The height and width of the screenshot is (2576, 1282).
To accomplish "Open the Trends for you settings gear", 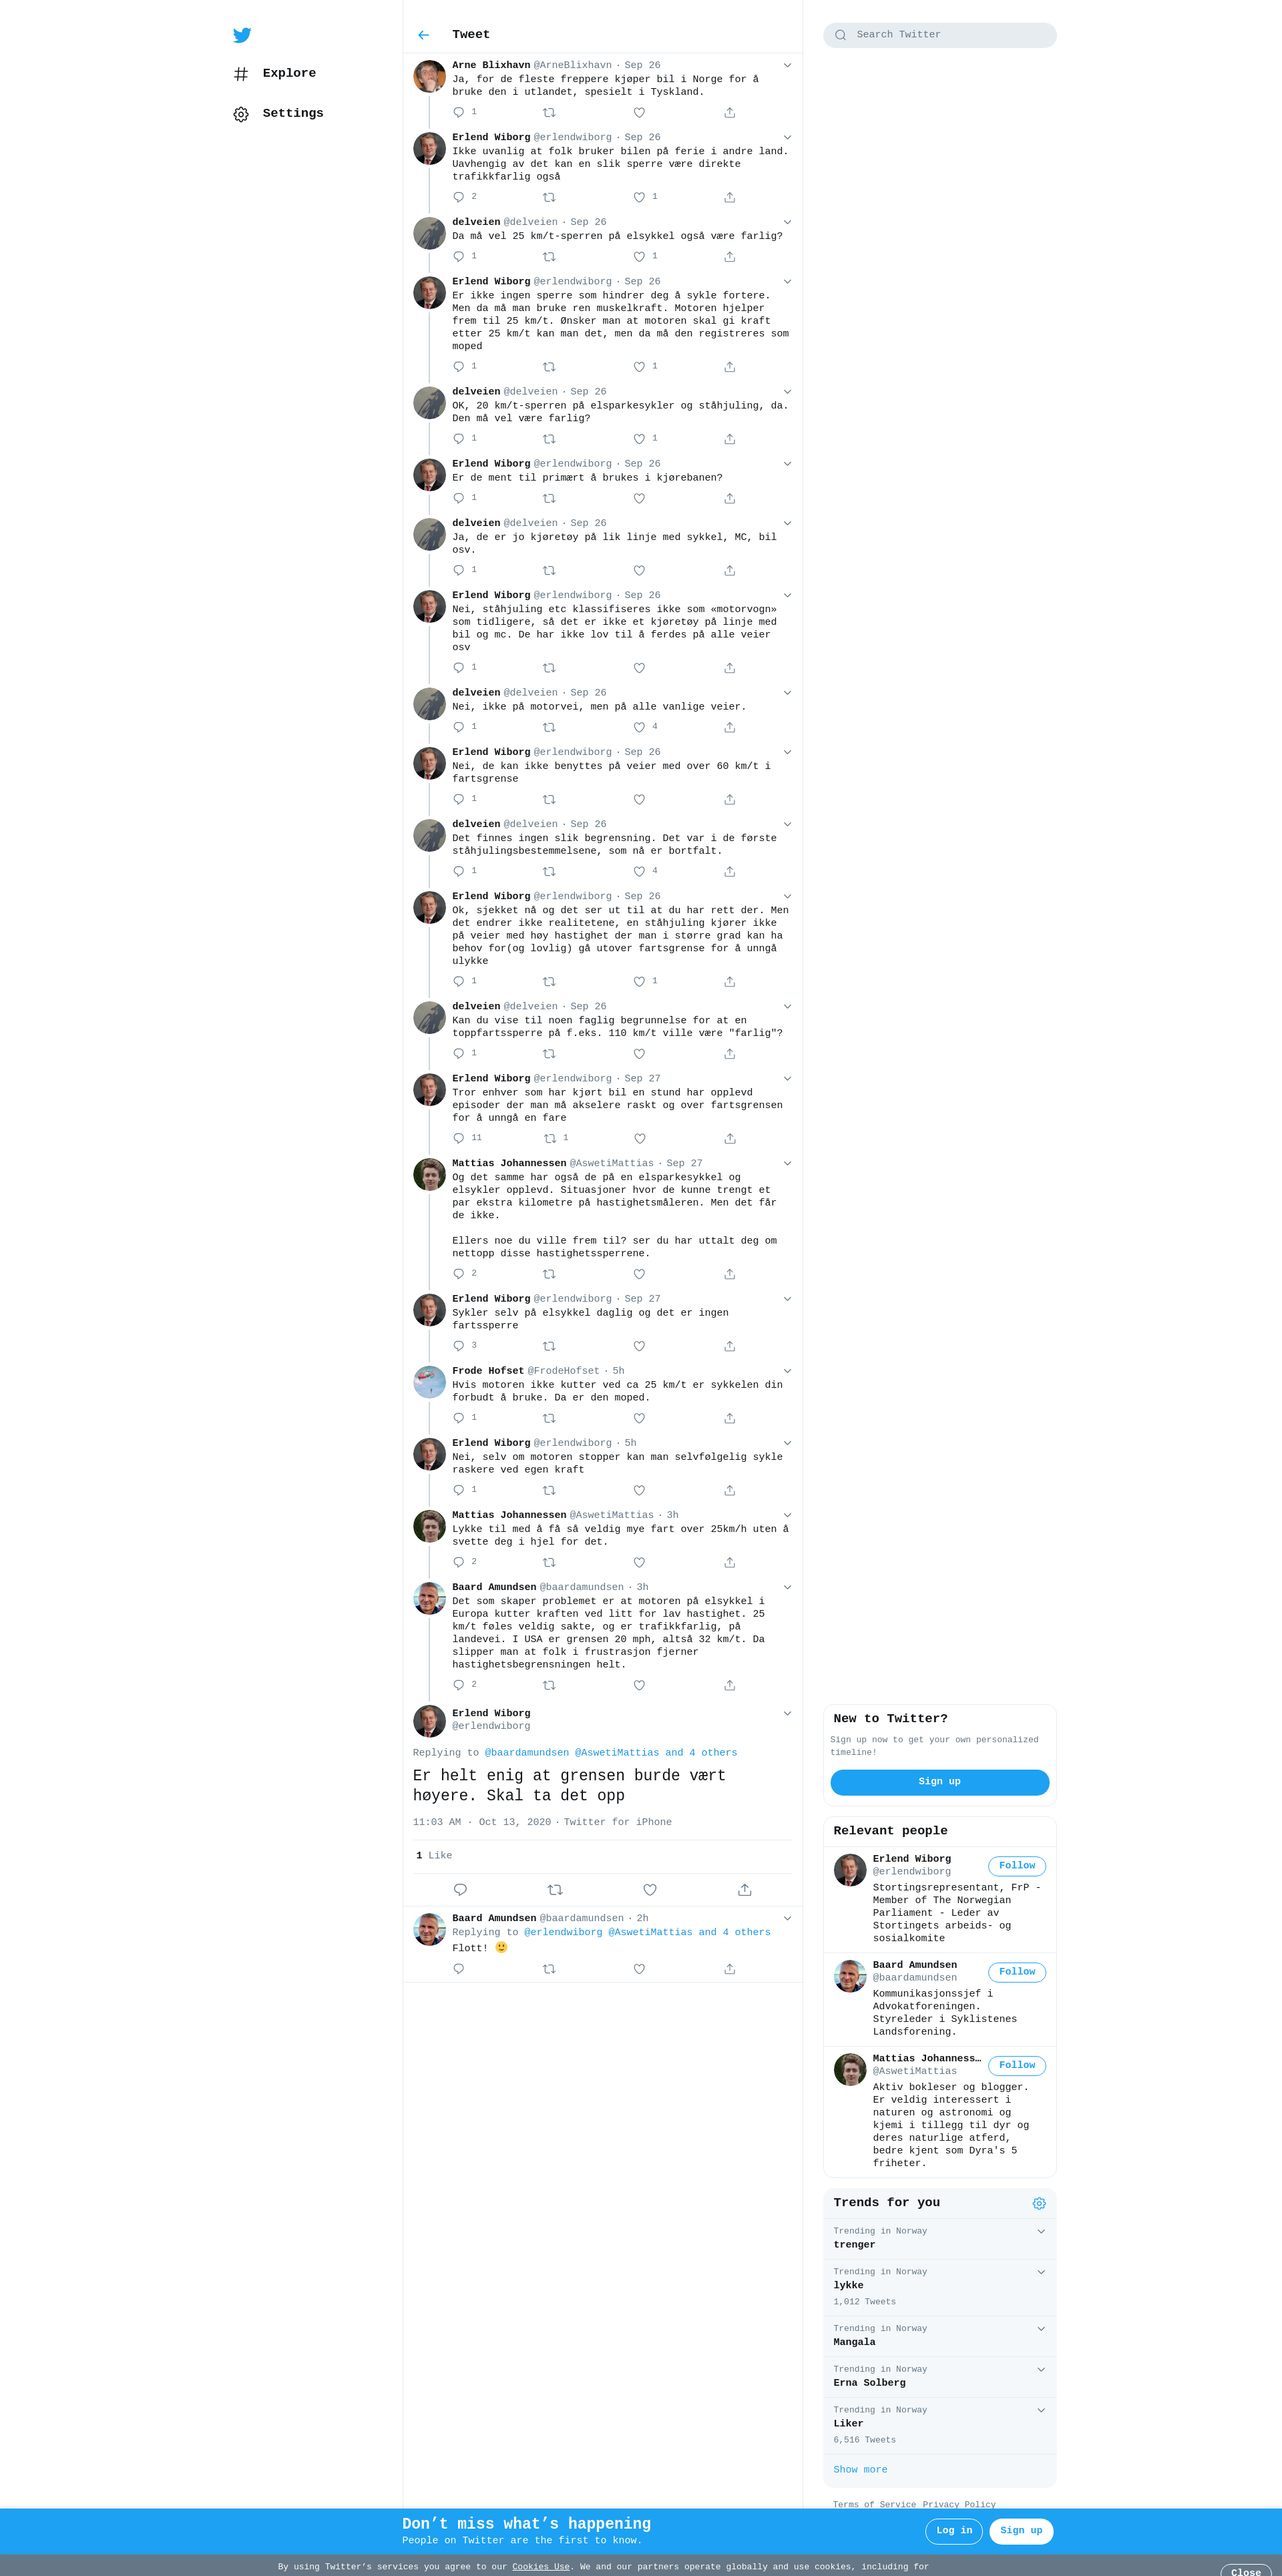I will coord(1039,2203).
